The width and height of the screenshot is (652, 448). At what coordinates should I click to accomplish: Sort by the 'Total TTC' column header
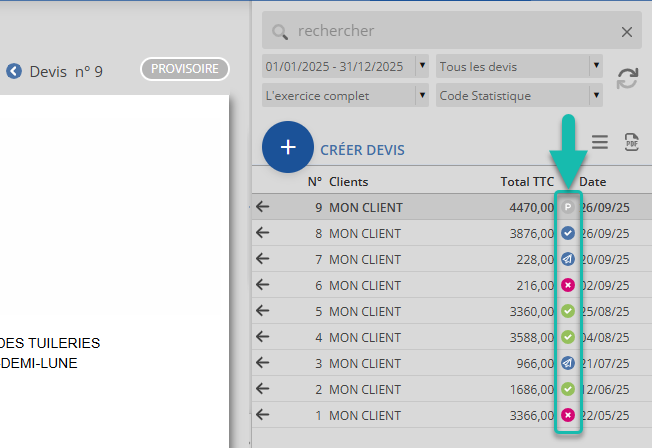(527, 182)
